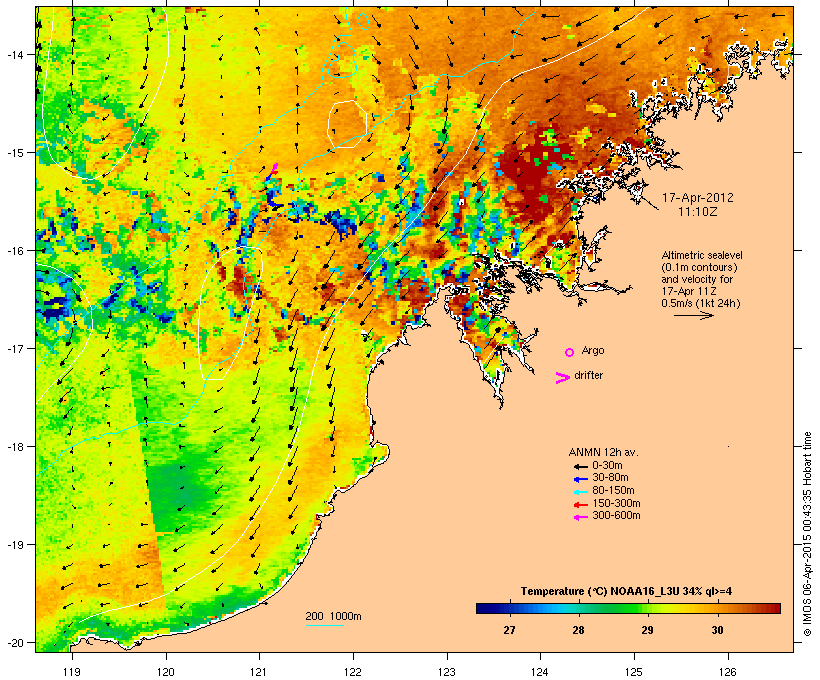Image resolution: width=820 pixels, height=680 pixels.
Task: Click the magenta 300-600m legend arrow
Action: [581, 517]
